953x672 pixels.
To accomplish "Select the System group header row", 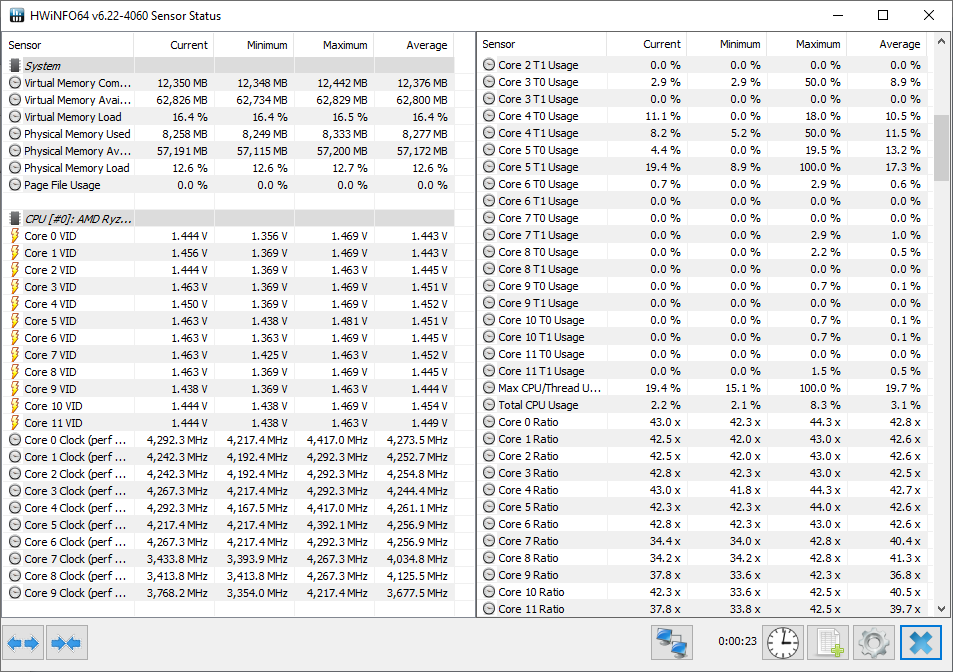I will click(x=231, y=65).
